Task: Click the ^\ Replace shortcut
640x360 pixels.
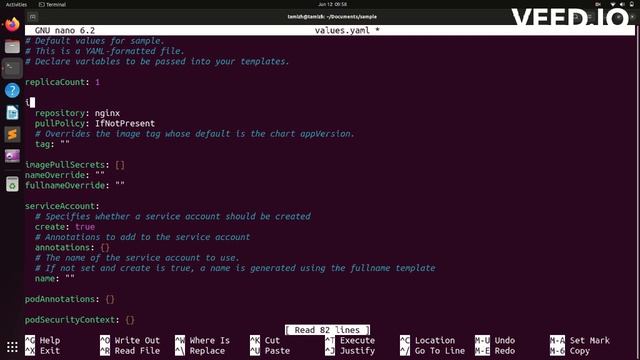Action: tap(200, 351)
